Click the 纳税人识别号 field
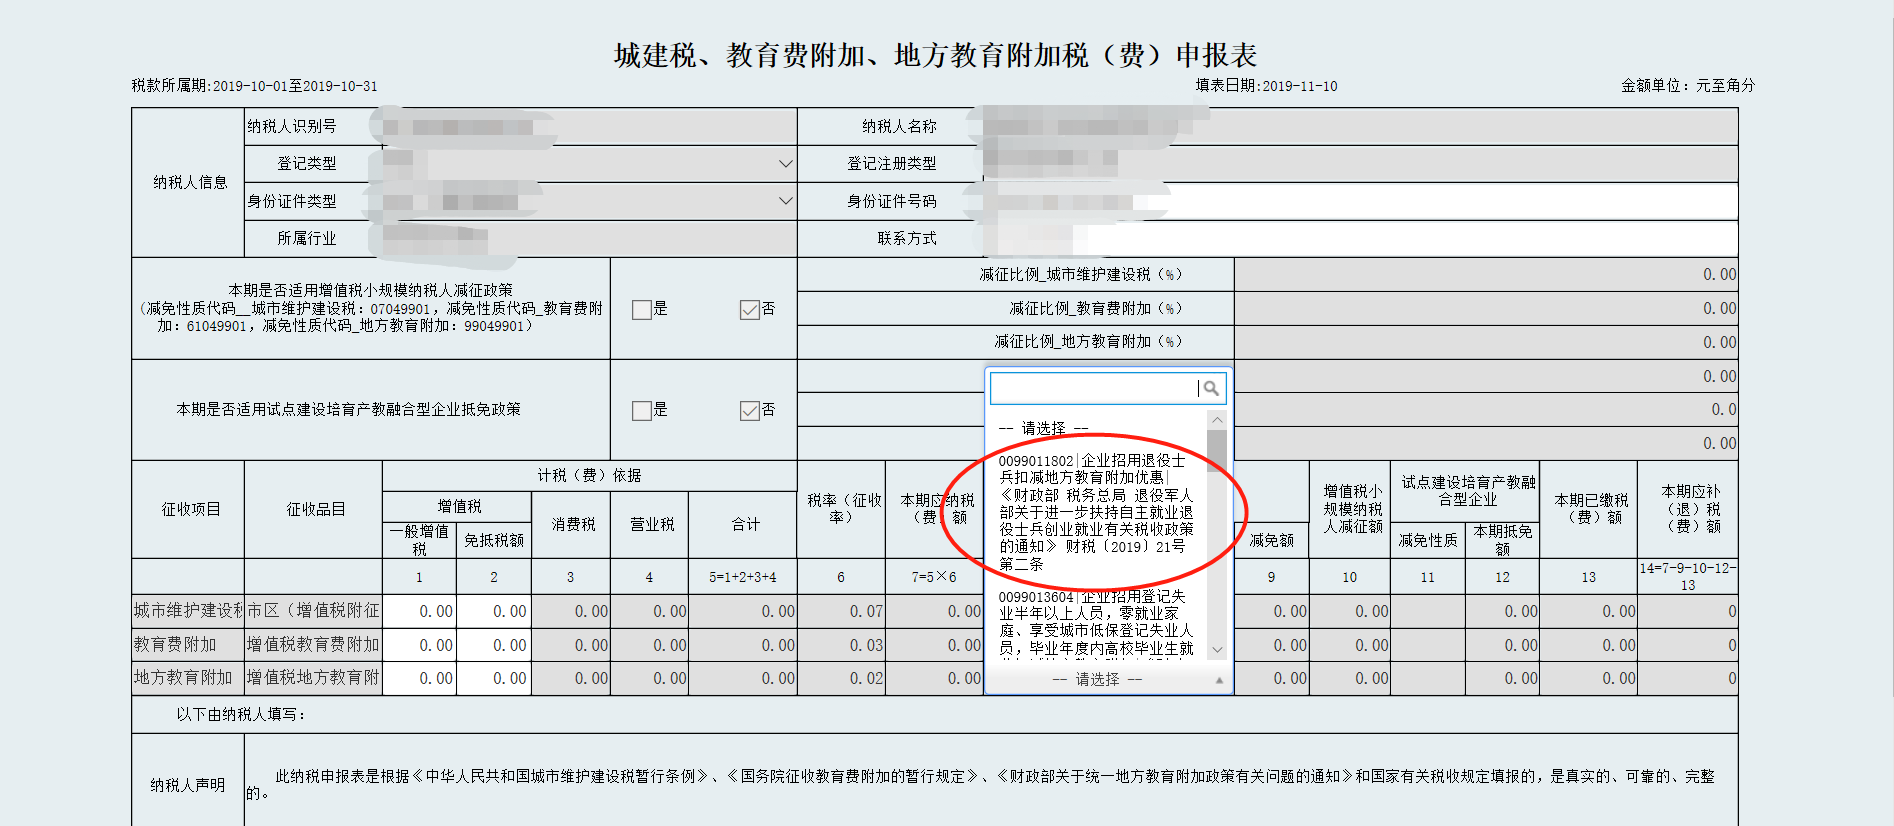 click(x=590, y=127)
